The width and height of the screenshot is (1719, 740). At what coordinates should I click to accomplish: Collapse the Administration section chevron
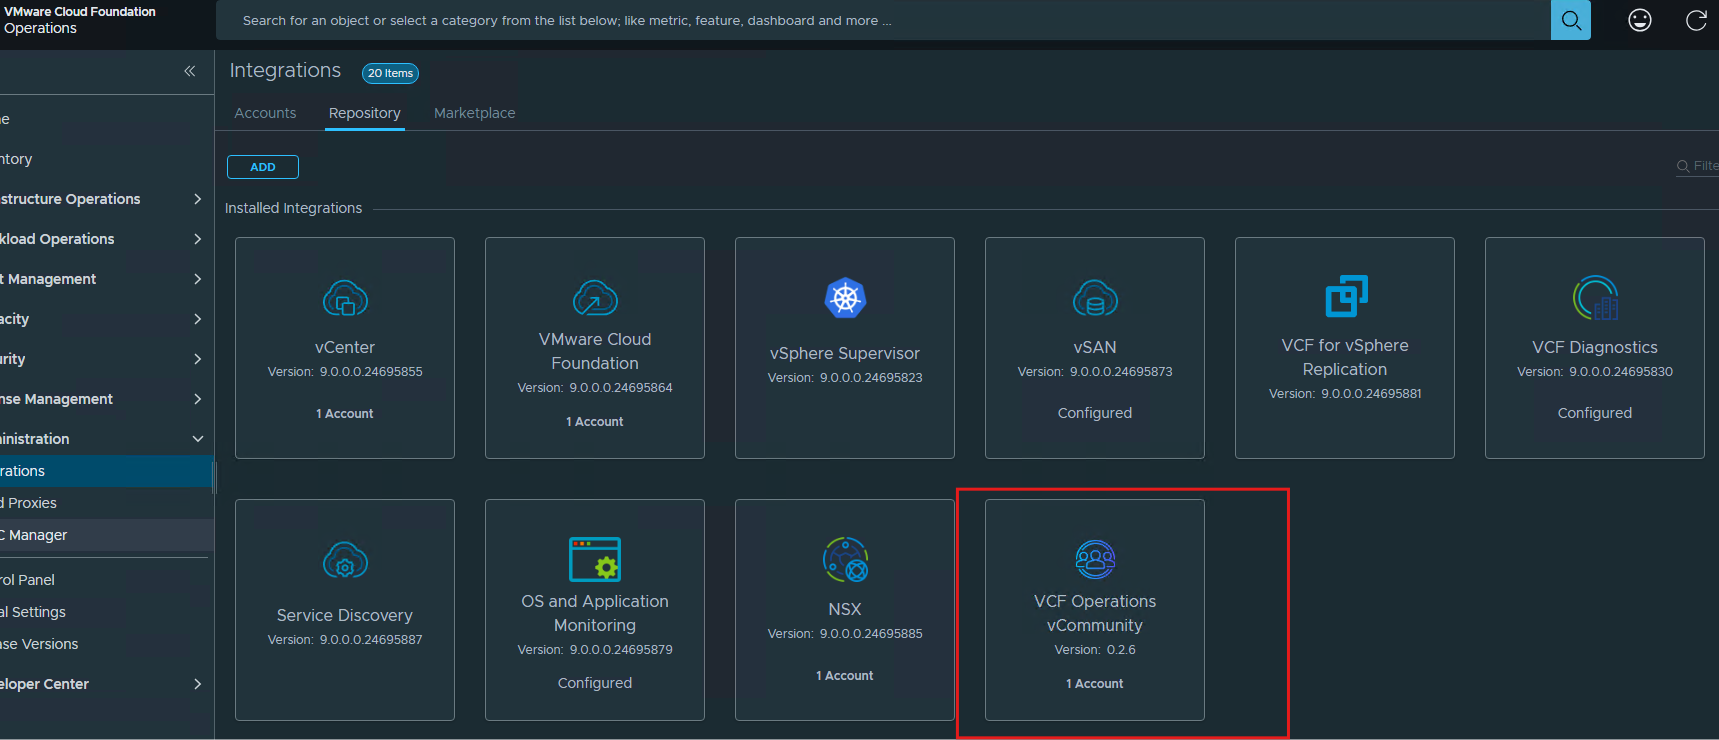click(197, 439)
